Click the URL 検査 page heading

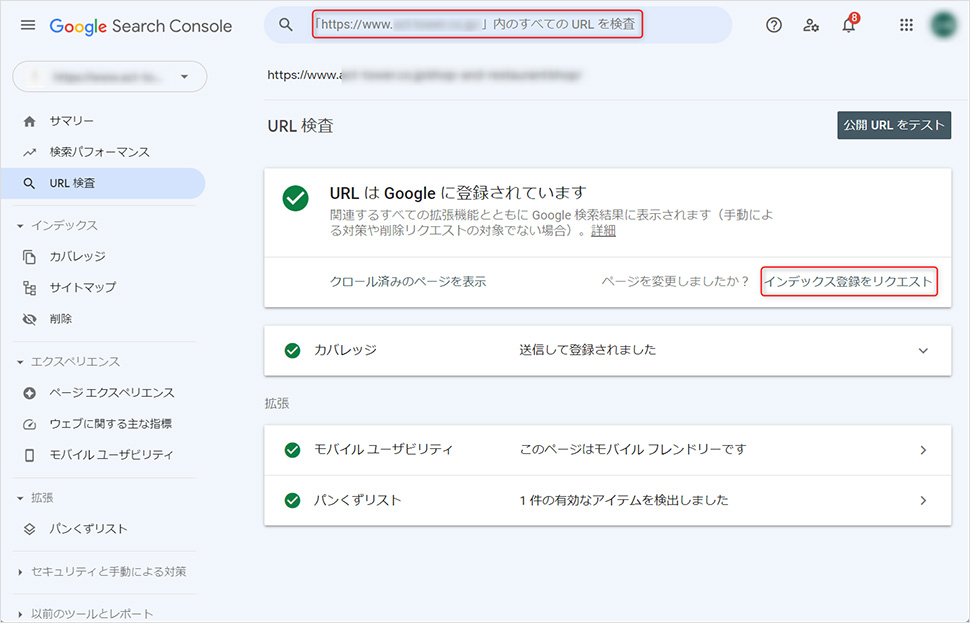point(301,126)
